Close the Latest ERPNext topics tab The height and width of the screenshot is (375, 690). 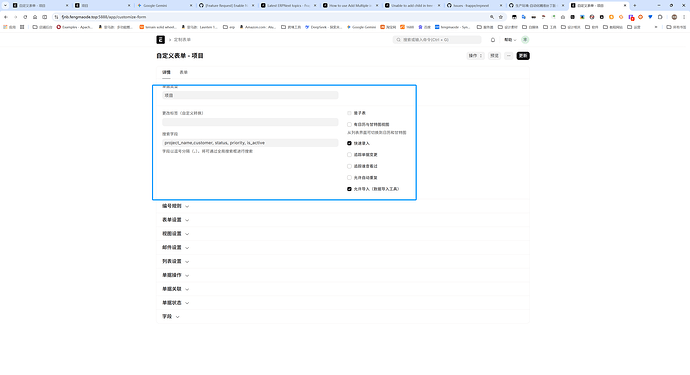[315, 5]
